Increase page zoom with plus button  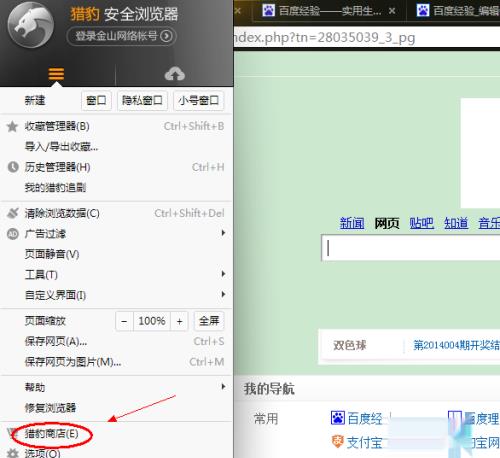click(x=179, y=321)
